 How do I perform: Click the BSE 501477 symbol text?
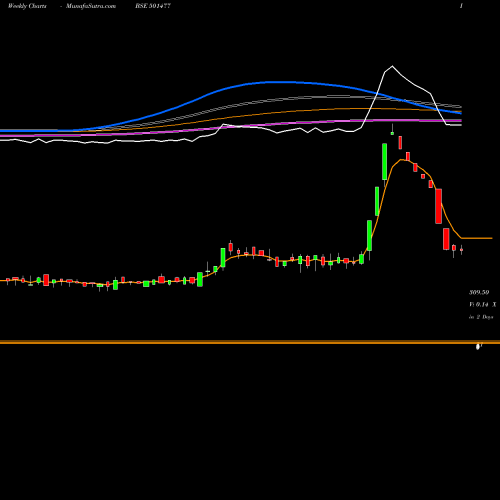click(153, 6)
